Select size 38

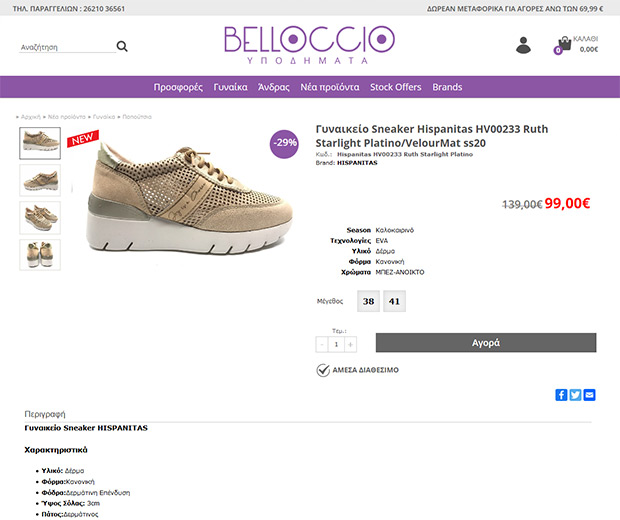[x=368, y=301]
